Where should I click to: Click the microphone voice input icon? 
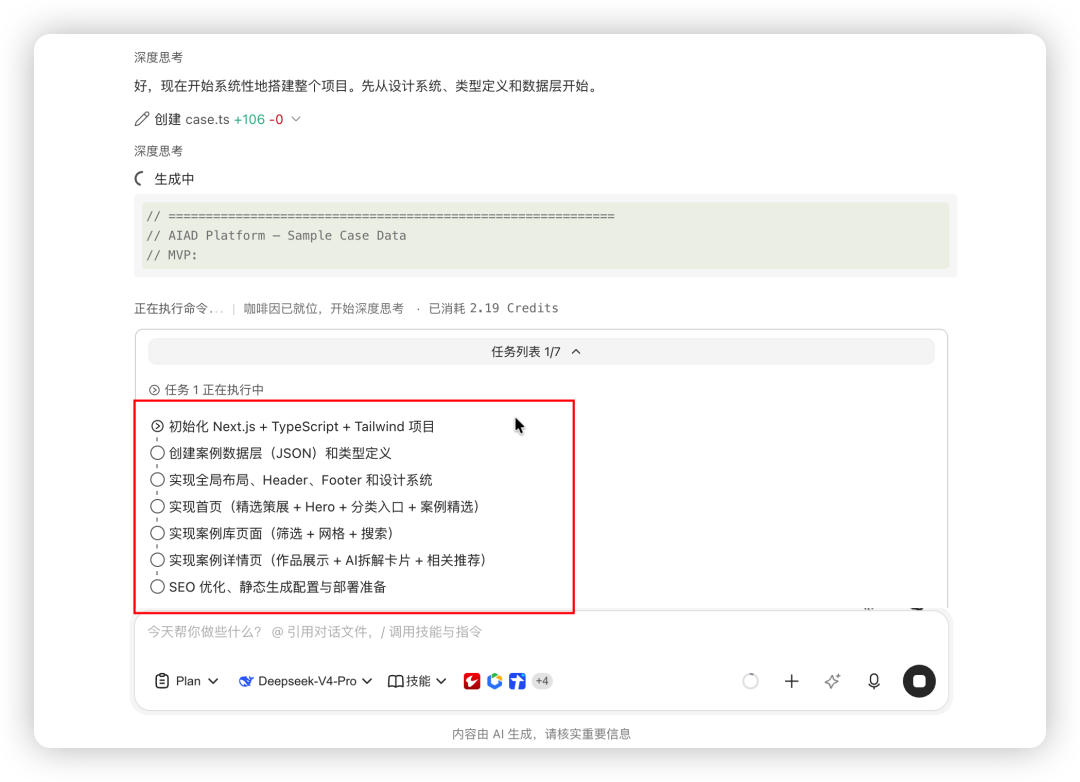tap(873, 681)
